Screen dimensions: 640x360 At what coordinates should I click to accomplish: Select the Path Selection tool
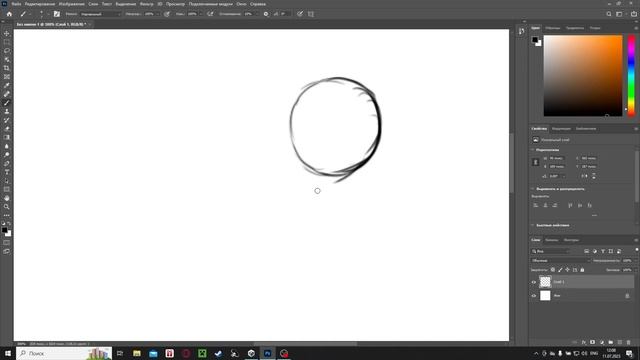pyautogui.click(x=7, y=181)
